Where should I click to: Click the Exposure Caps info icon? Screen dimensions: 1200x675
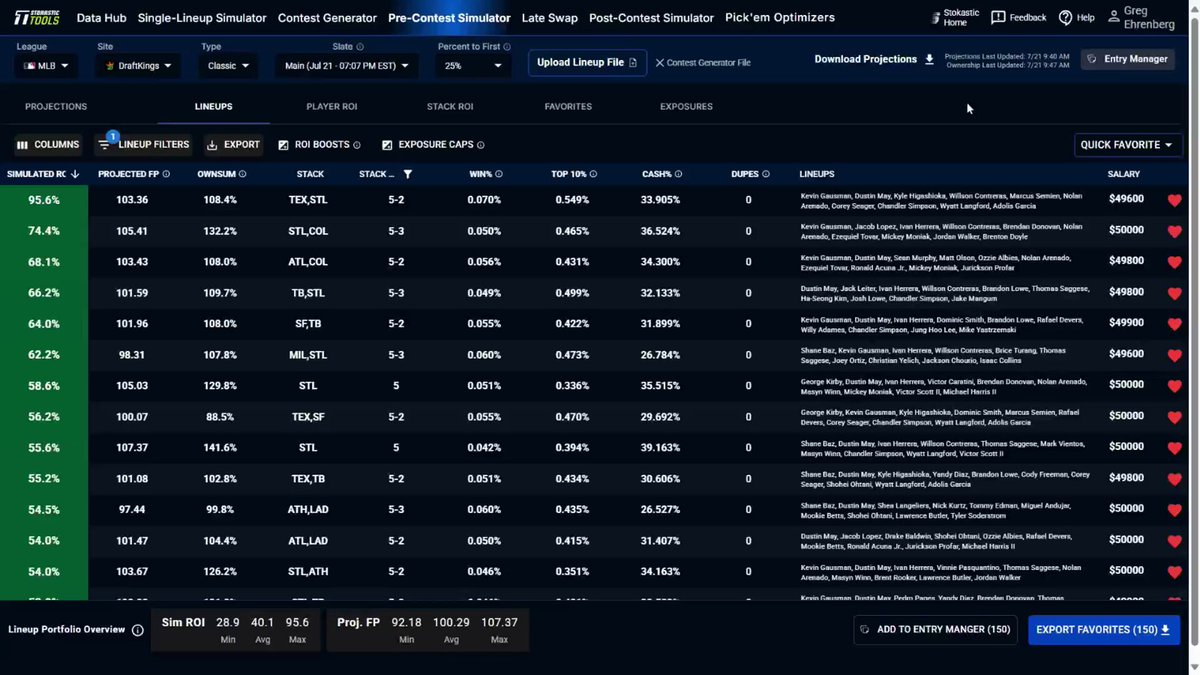[481, 145]
